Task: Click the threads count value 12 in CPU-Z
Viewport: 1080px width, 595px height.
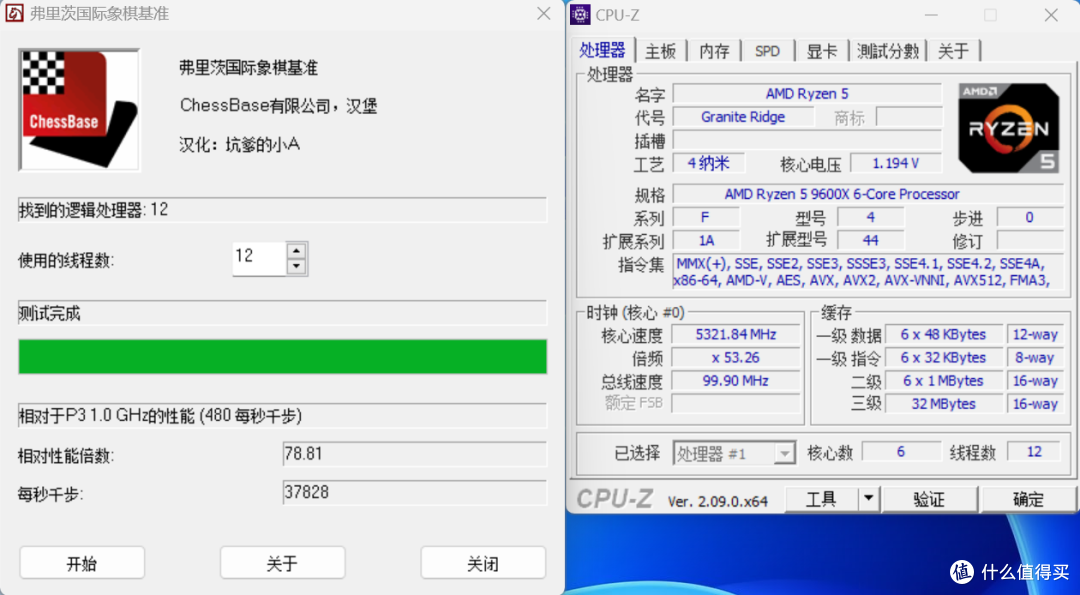Action: [1035, 452]
